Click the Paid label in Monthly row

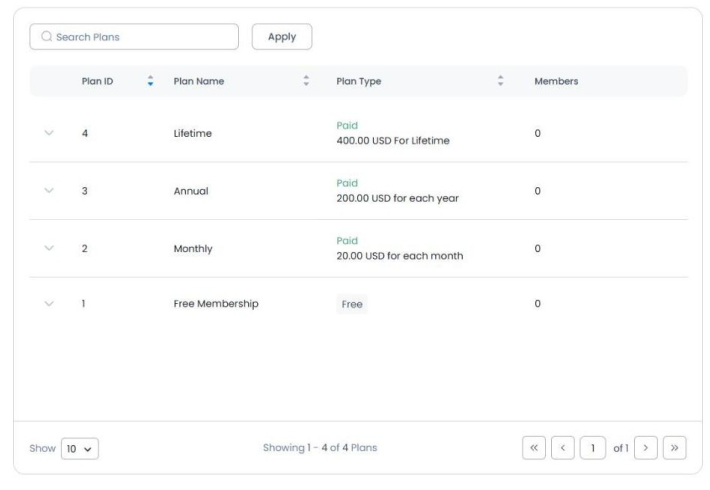(x=347, y=240)
